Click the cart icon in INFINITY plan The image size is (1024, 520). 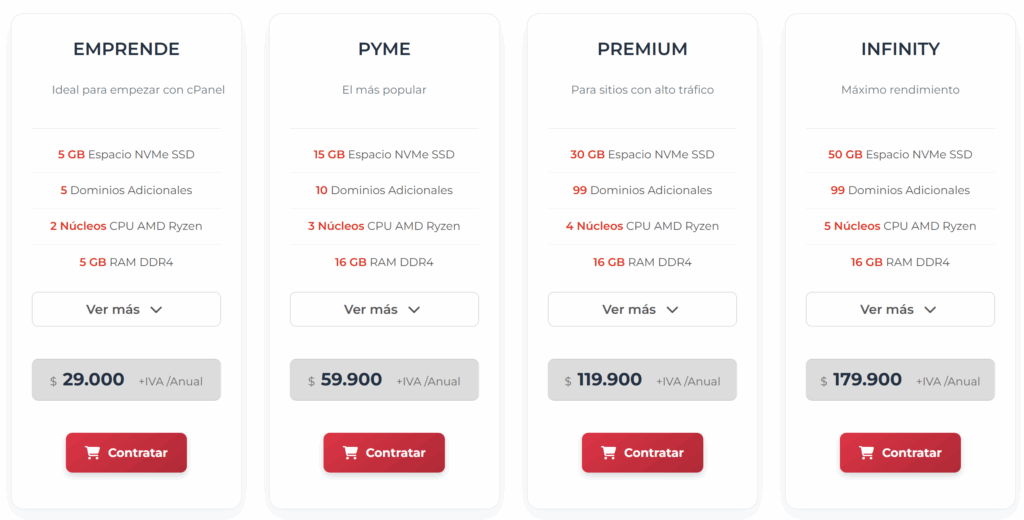pyautogui.click(x=867, y=453)
